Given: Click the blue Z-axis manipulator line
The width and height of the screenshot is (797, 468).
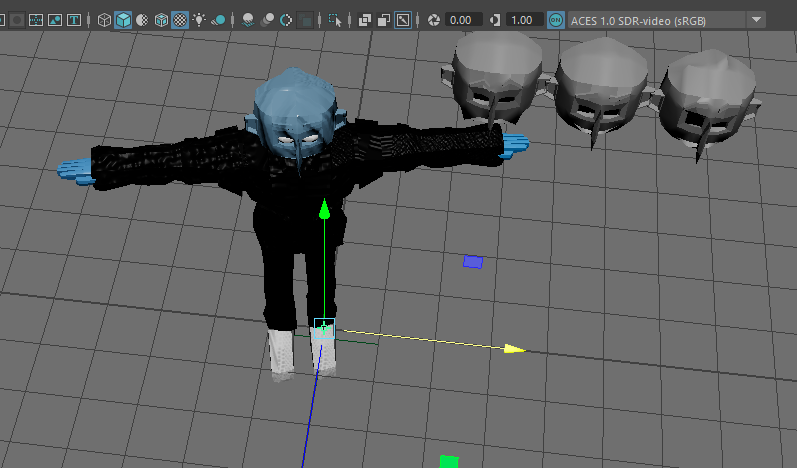Looking at the screenshot, I should click(x=311, y=407).
